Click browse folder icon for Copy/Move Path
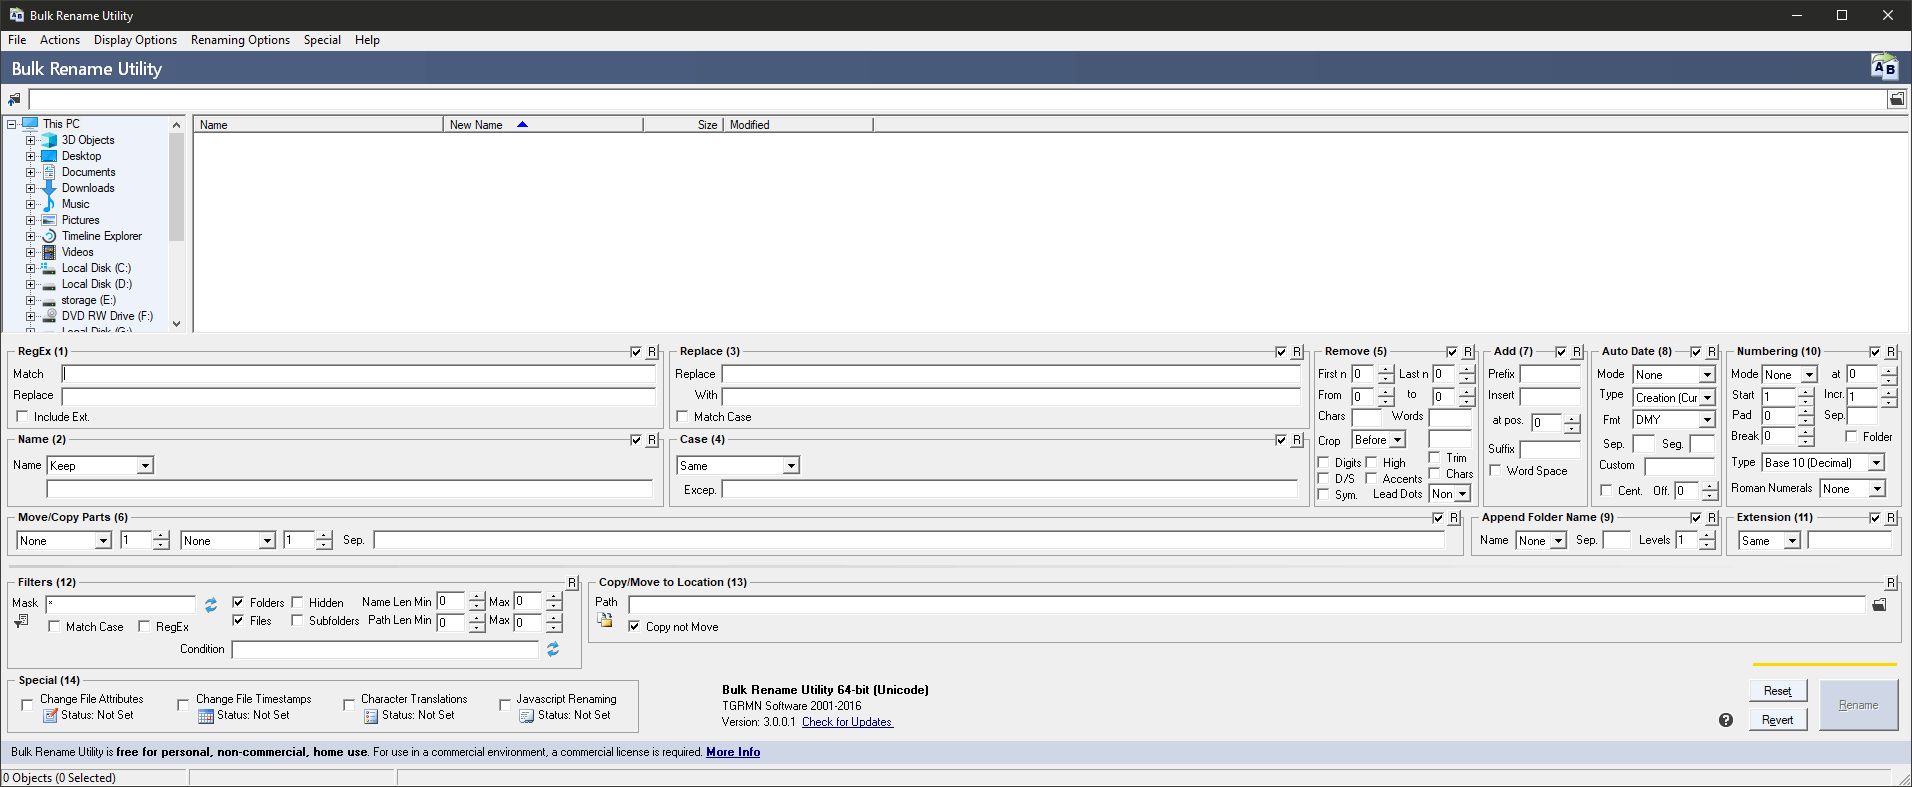This screenshot has width=1912, height=787. [1879, 605]
